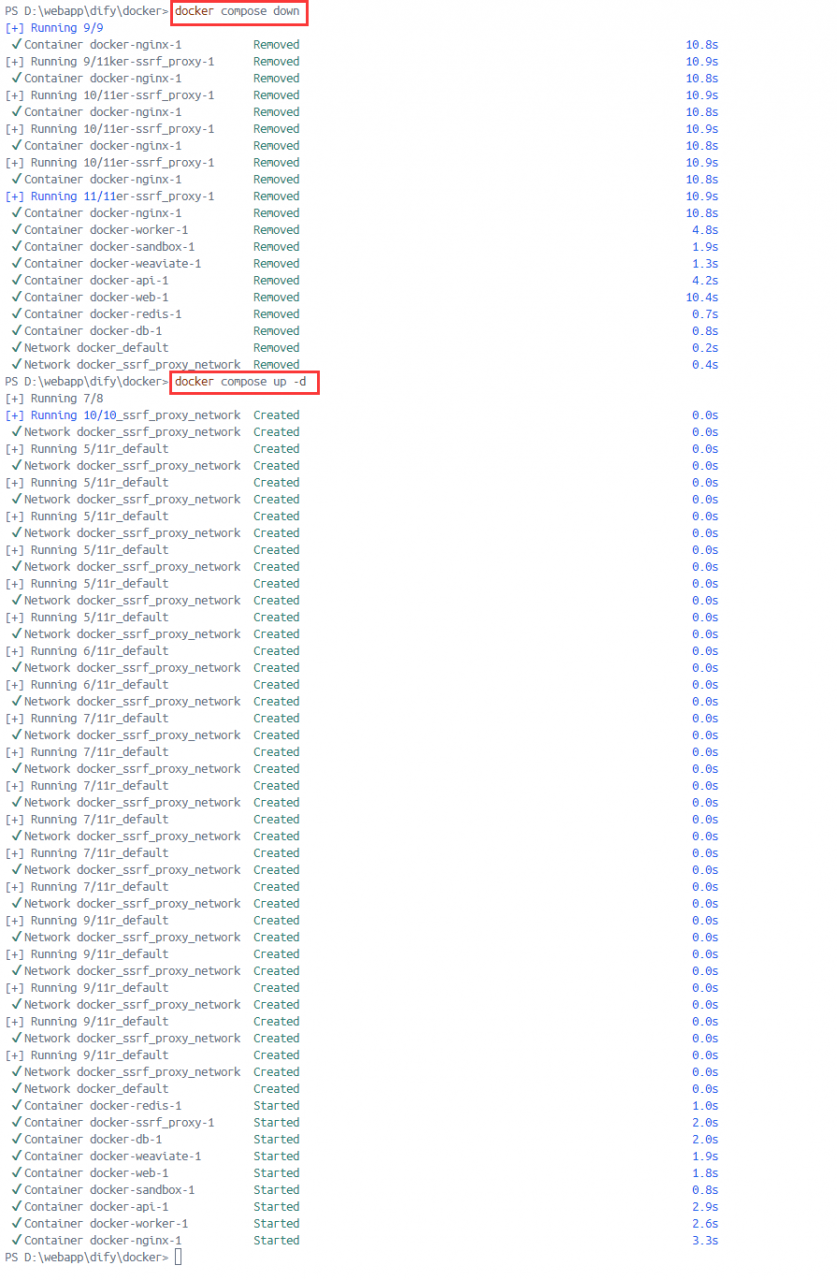Click the 3.3s duration for nginx Started
The width and height of the screenshot is (837, 1280).
coord(705,1240)
